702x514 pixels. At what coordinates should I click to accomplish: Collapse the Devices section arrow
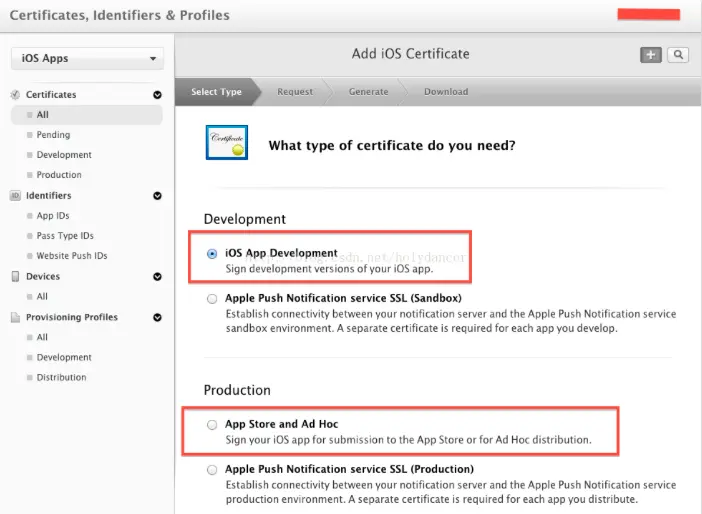(157, 277)
